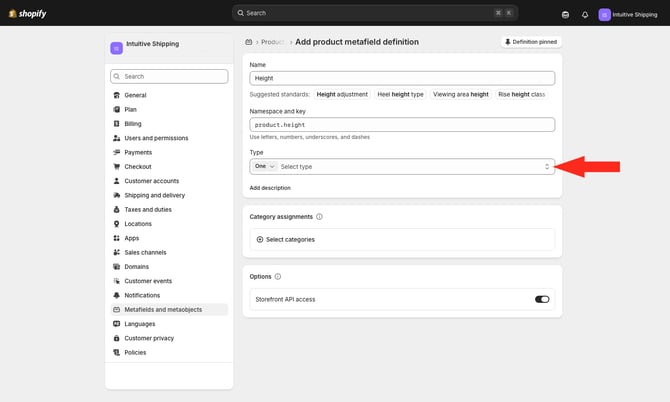Click the Taxes and duties icon

point(116,210)
